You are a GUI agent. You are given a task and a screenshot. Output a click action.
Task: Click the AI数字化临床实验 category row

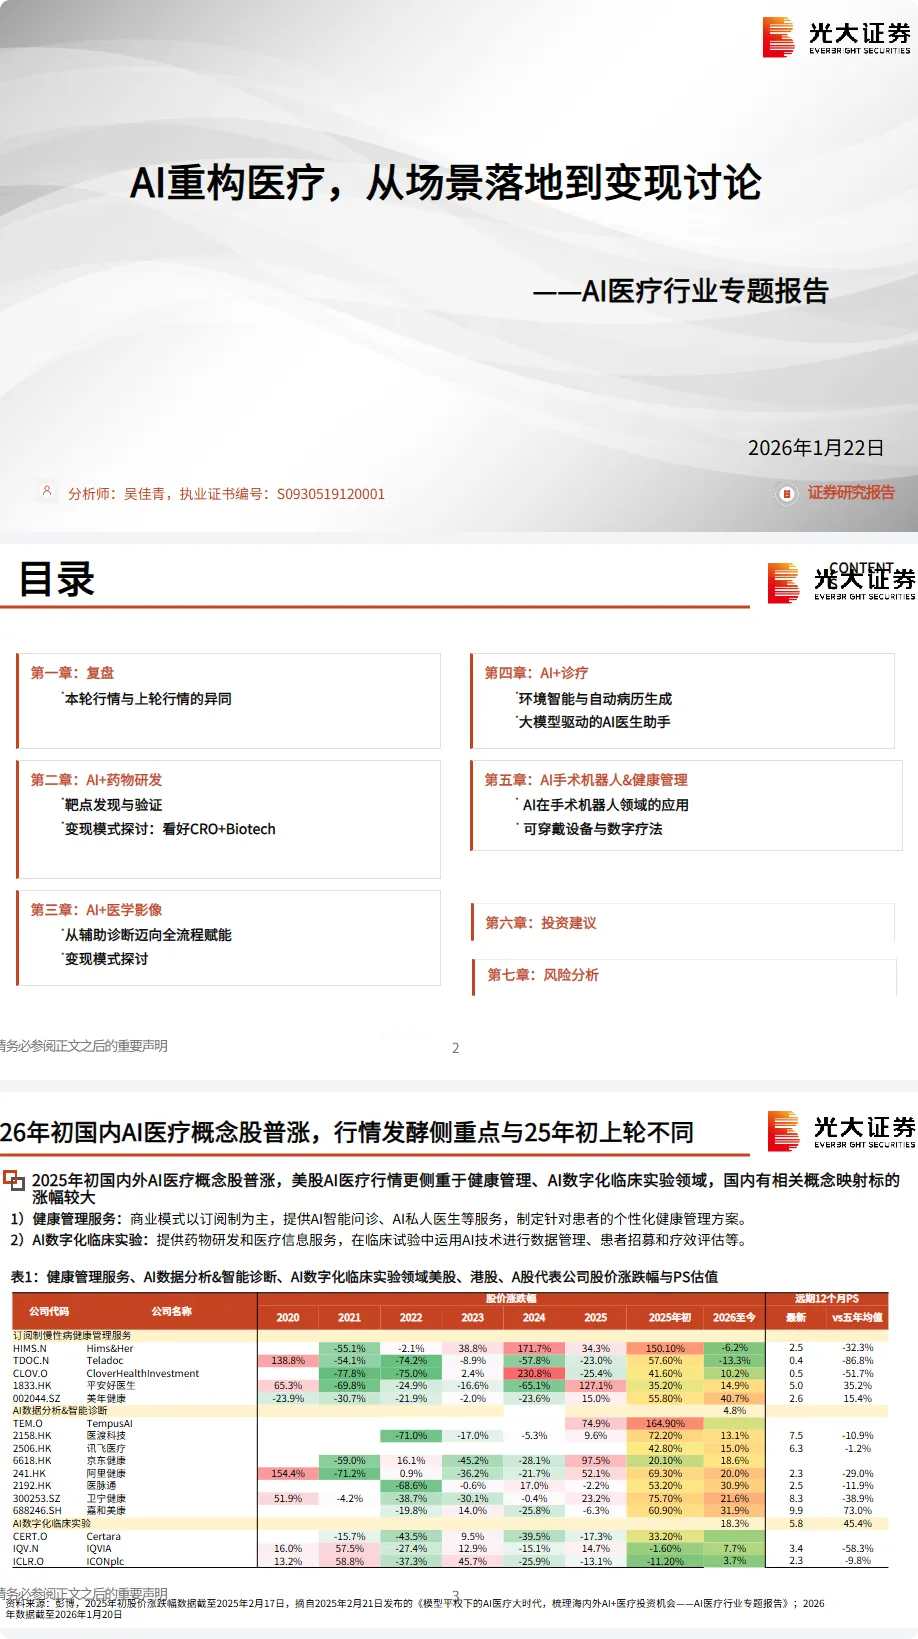tap(52, 1524)
